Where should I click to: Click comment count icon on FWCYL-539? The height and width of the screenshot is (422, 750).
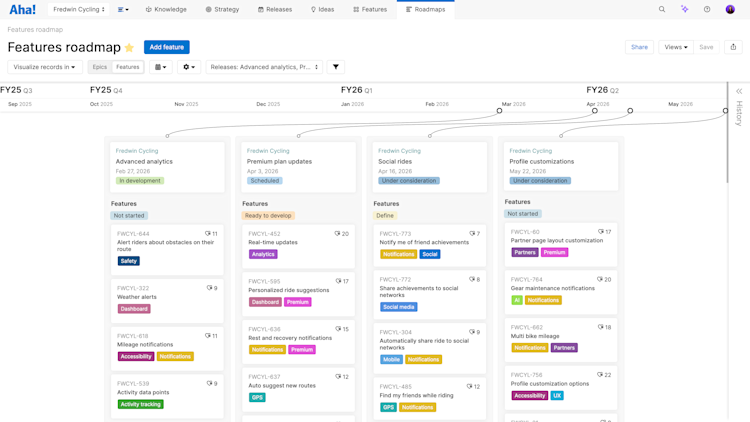click(212, 384)
